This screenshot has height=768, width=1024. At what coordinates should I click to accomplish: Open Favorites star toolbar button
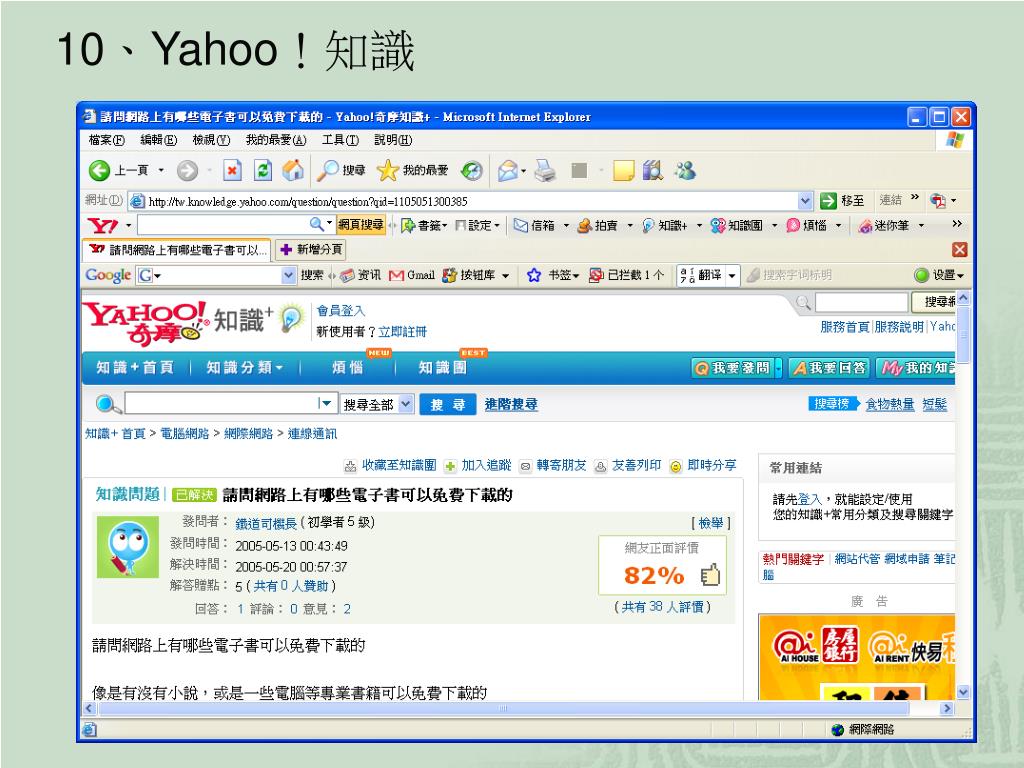413,171
